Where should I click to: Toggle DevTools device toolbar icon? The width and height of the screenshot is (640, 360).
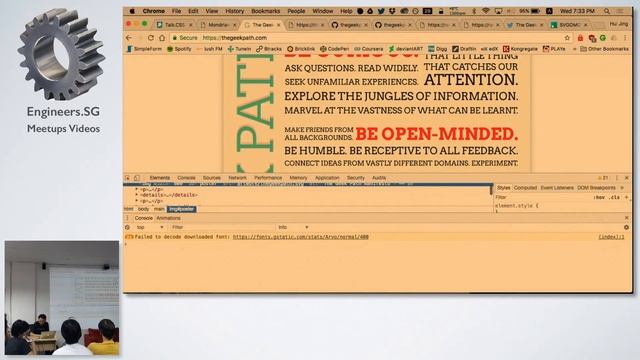pyautogui.click(x=137, y=178)
